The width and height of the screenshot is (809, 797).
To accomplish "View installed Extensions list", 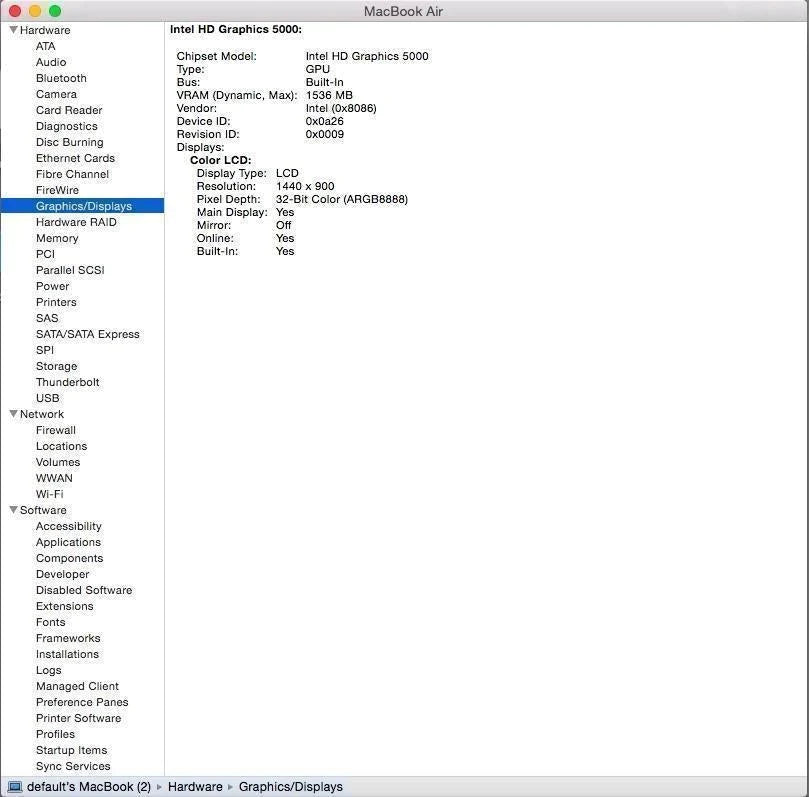I will pyautogui.click(x=64, y=606).
